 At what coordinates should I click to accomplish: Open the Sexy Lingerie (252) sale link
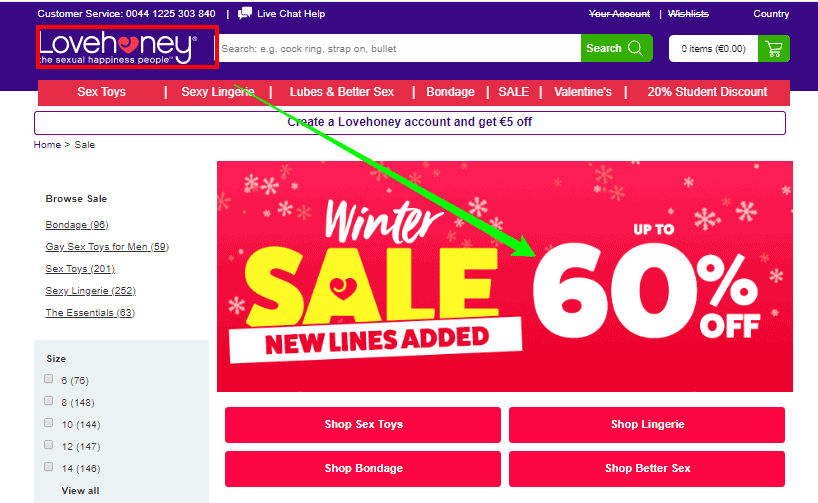[x=90, y=291]
